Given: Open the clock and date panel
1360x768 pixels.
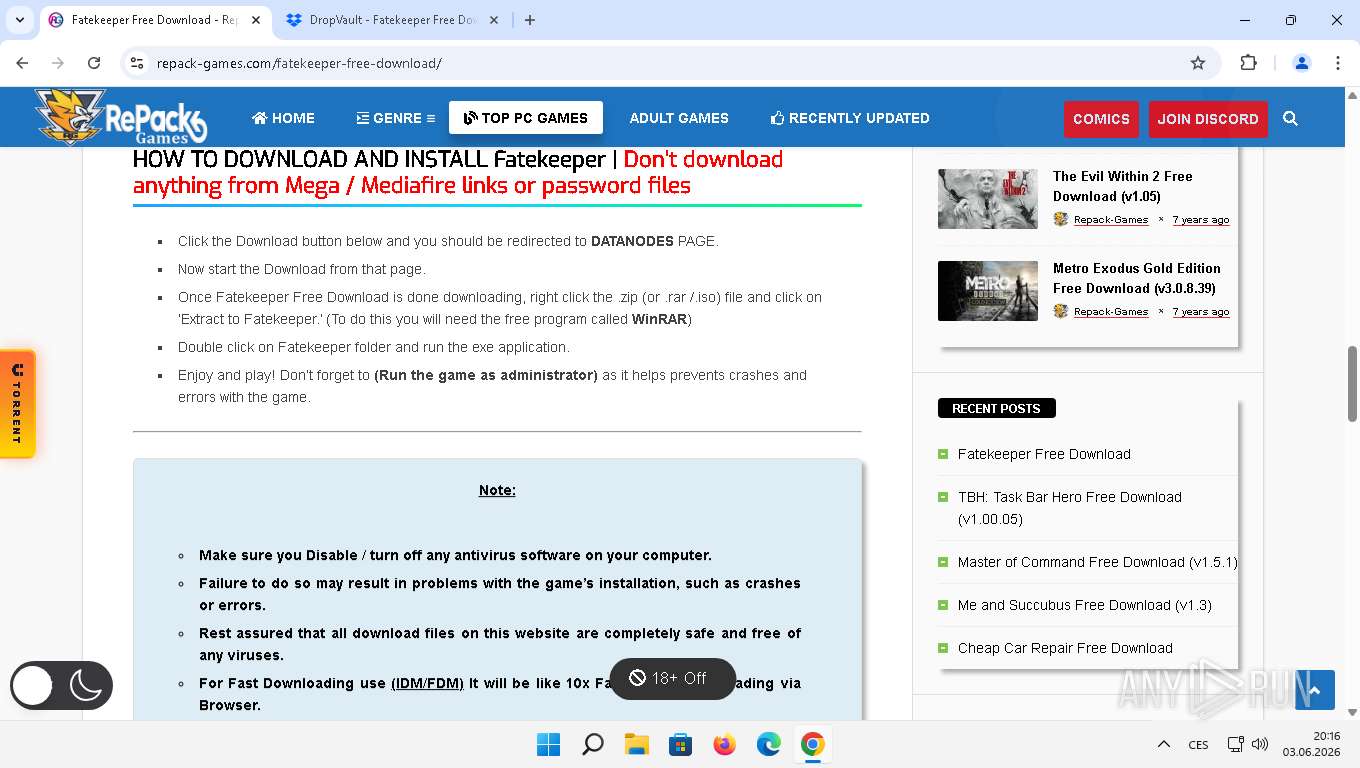Looking at the screenshot, I should click(x=1312, y=744).
